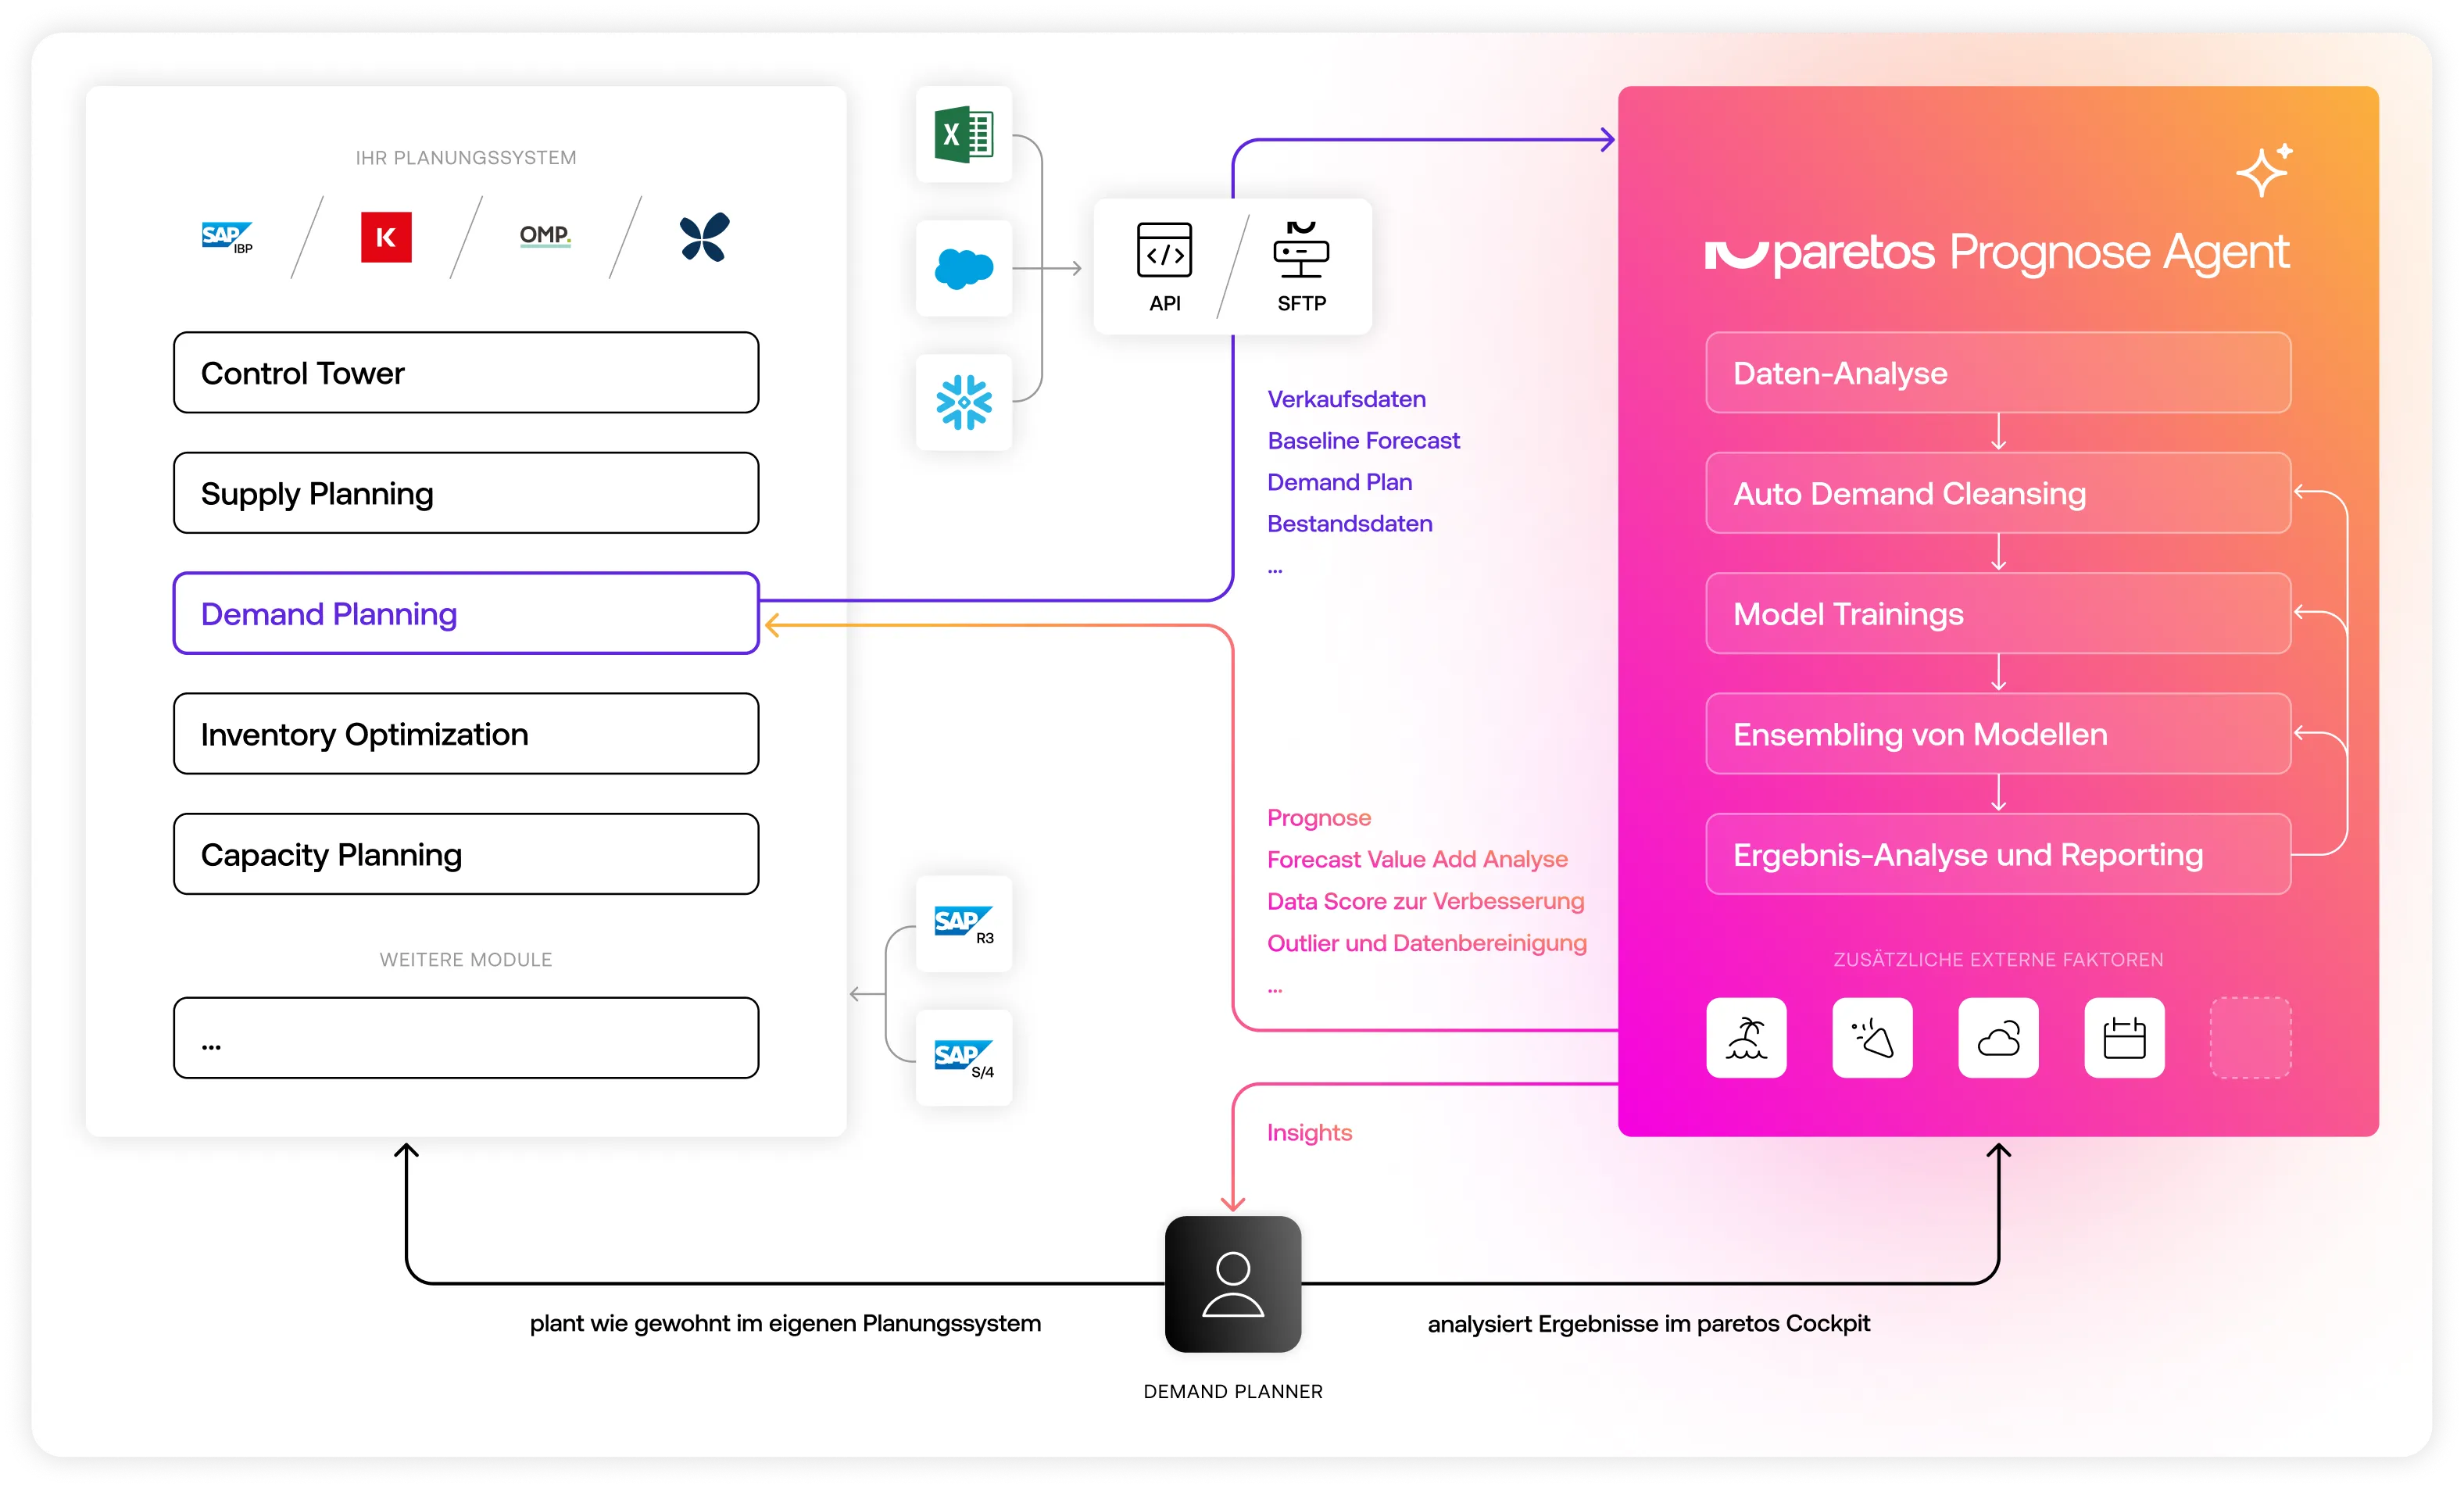Click the Salesforce cloud icon

(964, 268)
